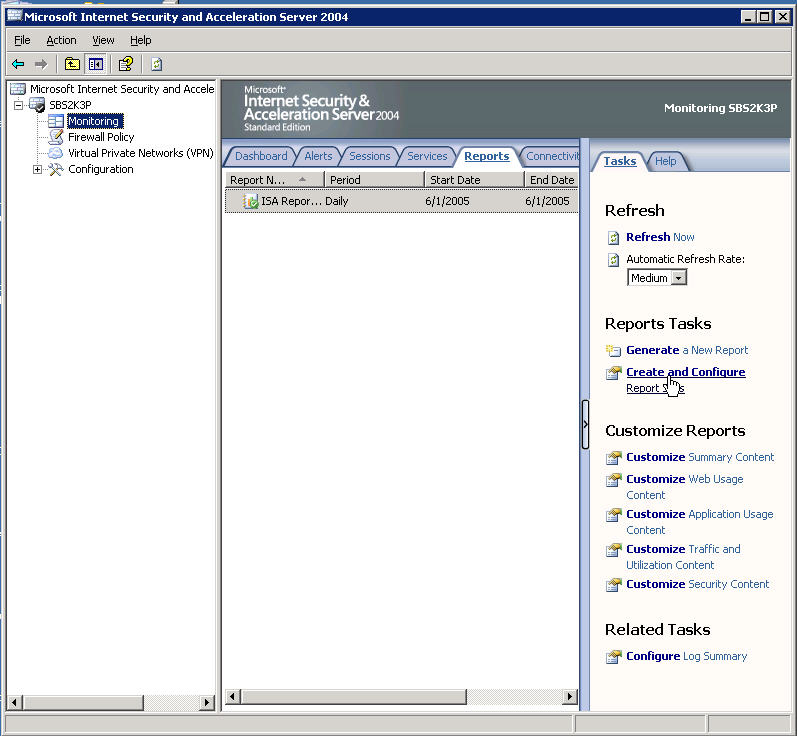This screenshot has height=736, width=797.
Task: Click the Firewall Policy icon in tree
Action: click(56, 137)
